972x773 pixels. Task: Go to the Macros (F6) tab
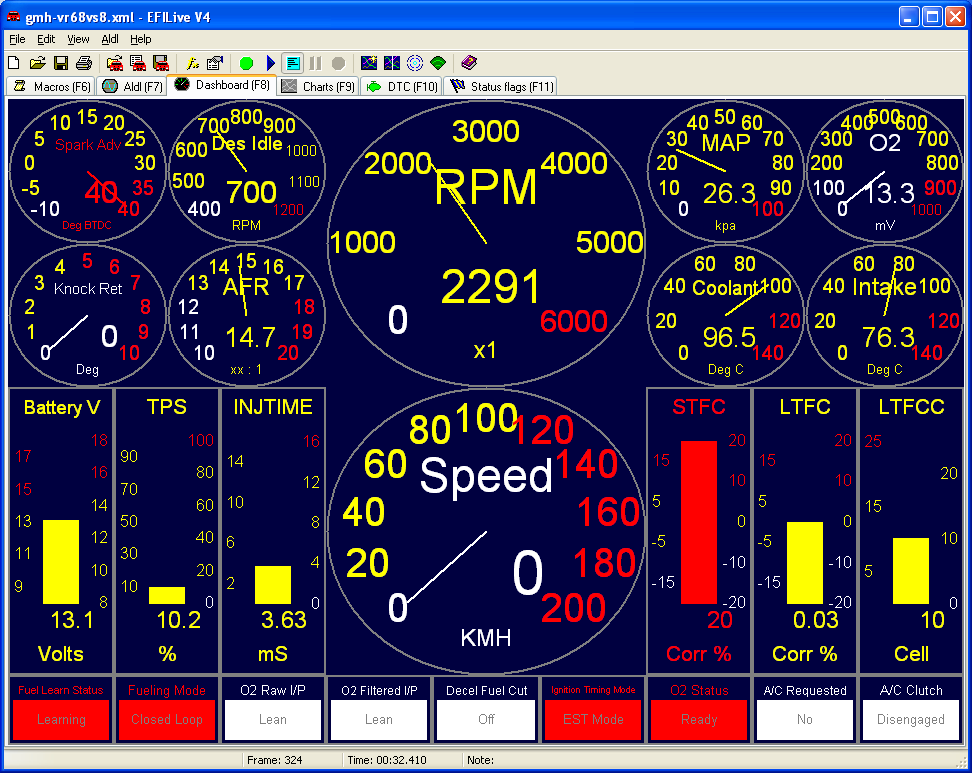pos(52,87)
